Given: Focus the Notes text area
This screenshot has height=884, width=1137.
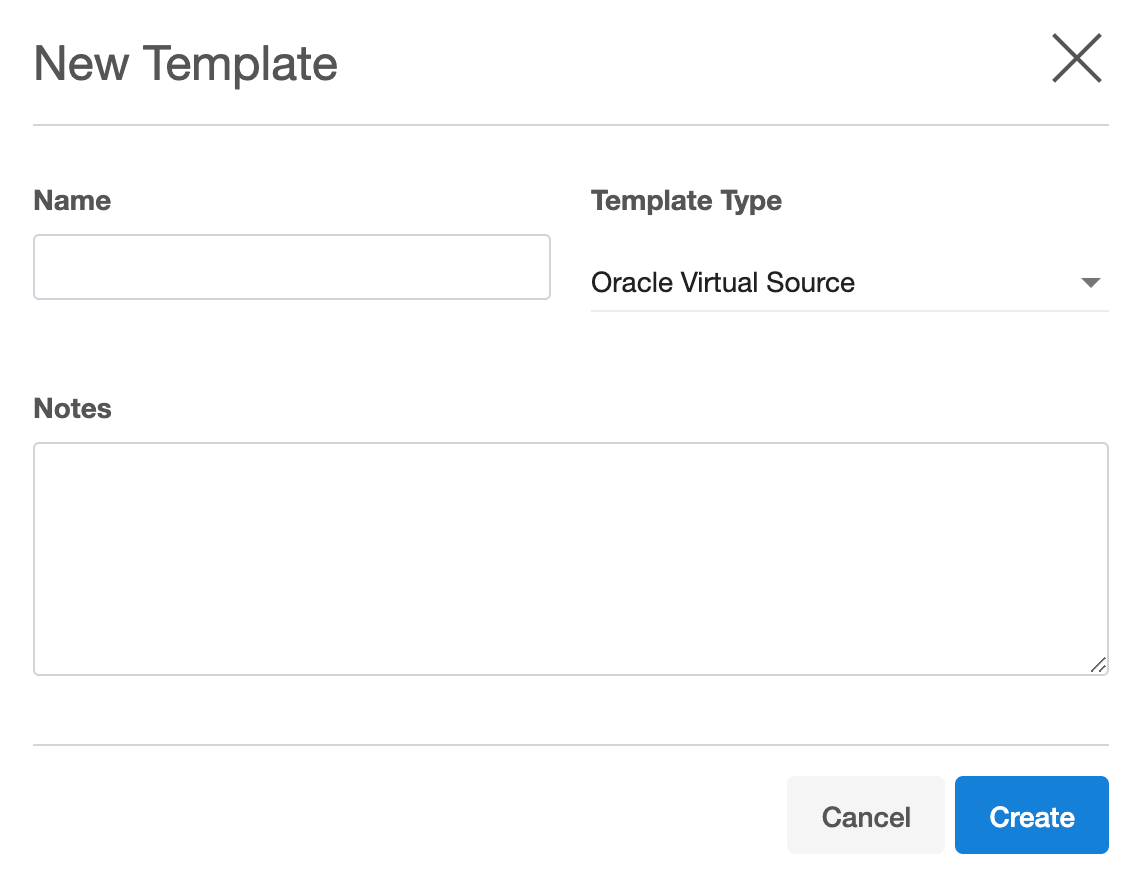Looking at the screenshot, I should (x=570, y=558).
